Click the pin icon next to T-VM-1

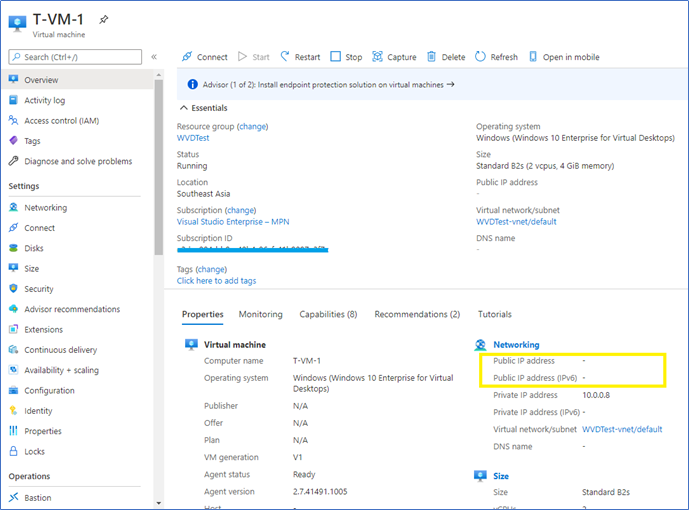click(x=104, y=19)
